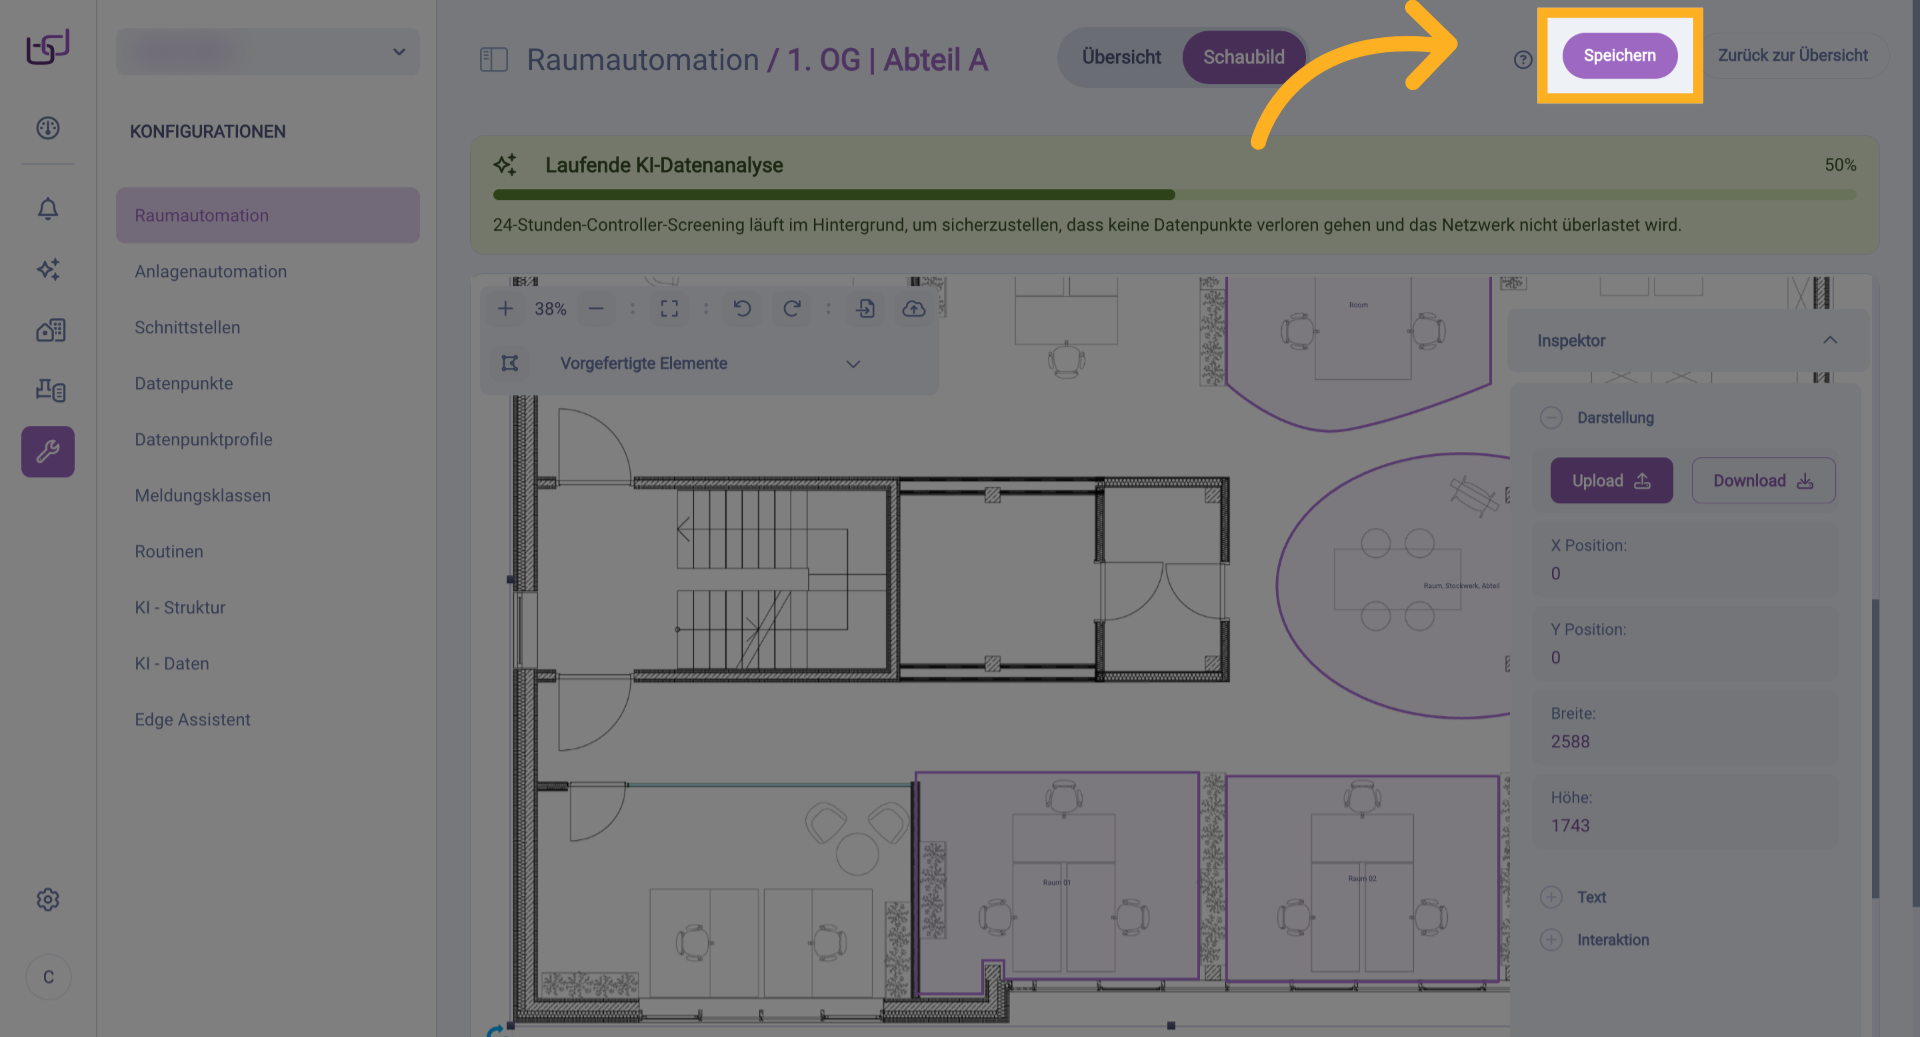Image resolution: width=1920 pixels, height=1037 pixels.
Task: Click the help question mark icon
Action: (x=1522, y=60)
